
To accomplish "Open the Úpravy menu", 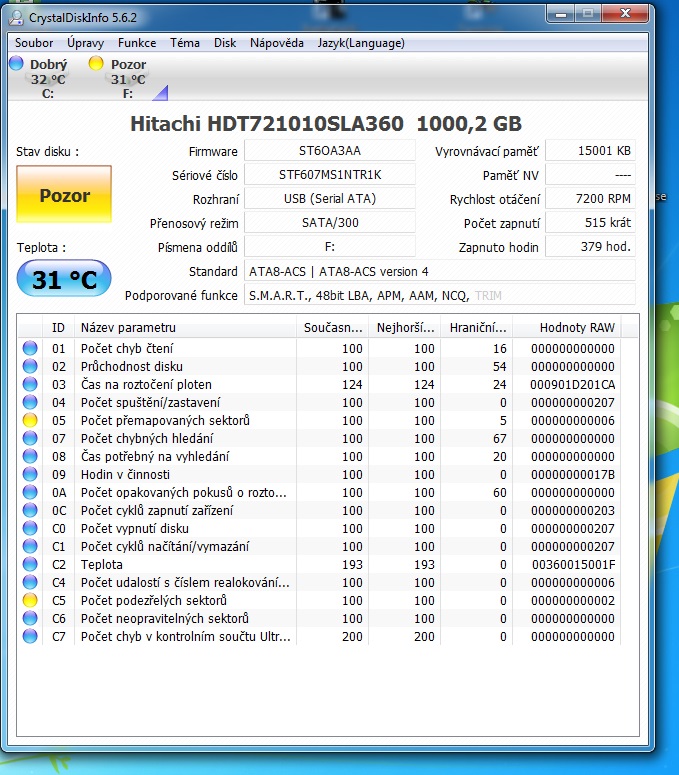I will coord(85,43).
